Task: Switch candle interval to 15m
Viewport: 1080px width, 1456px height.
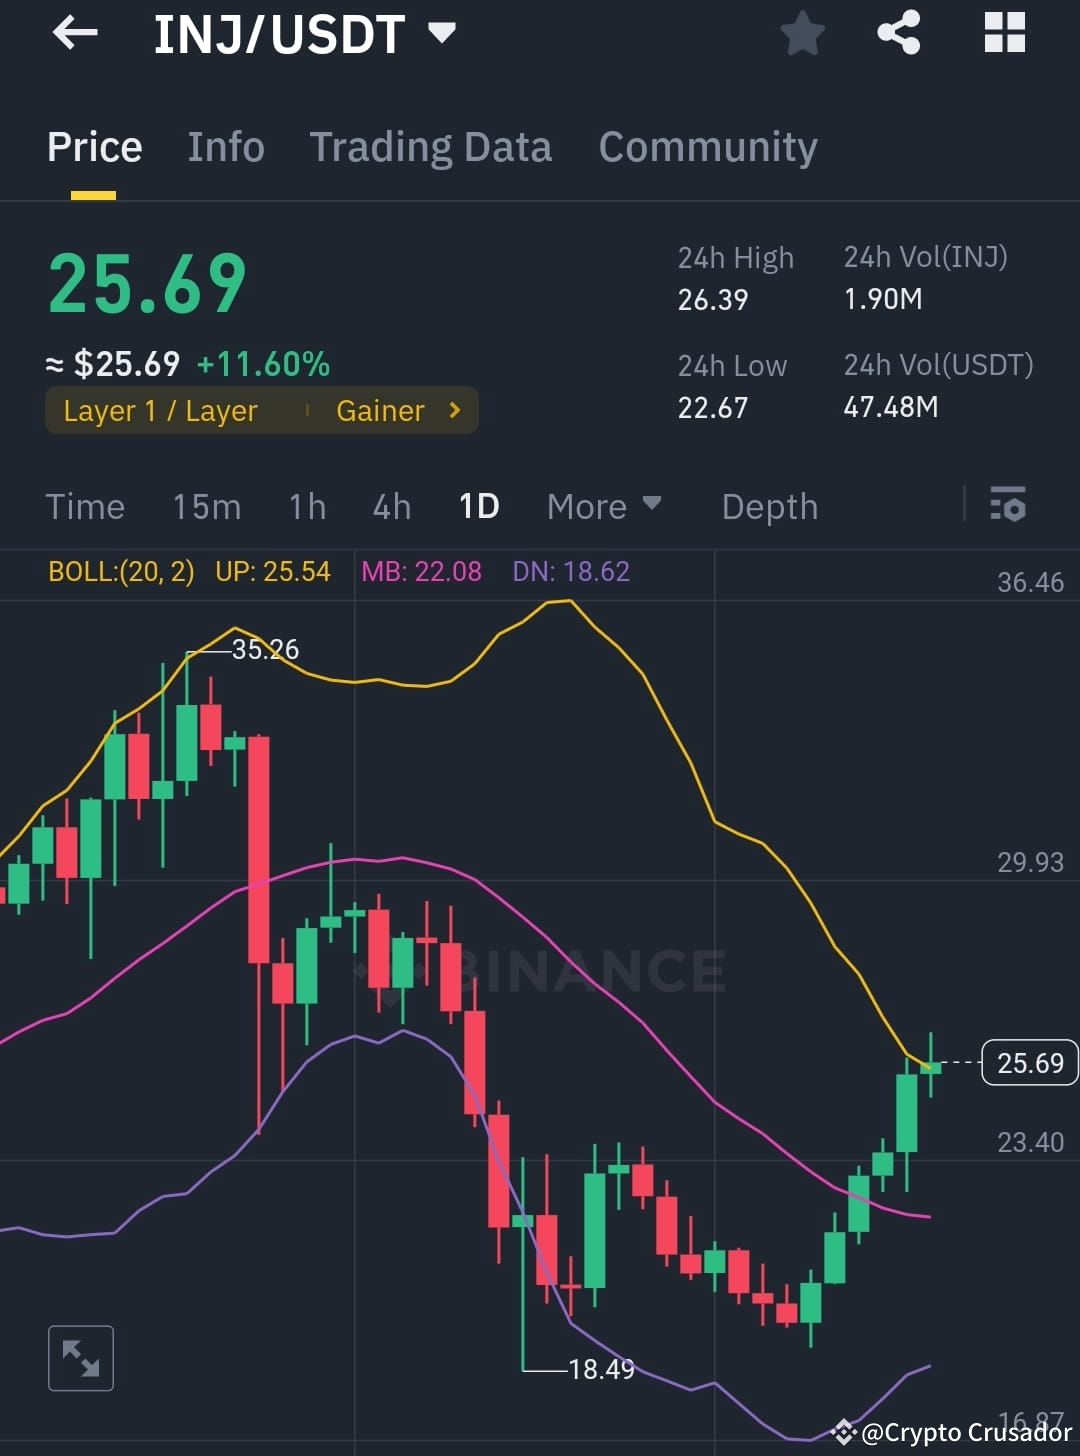Action: [x=206, y=506]
